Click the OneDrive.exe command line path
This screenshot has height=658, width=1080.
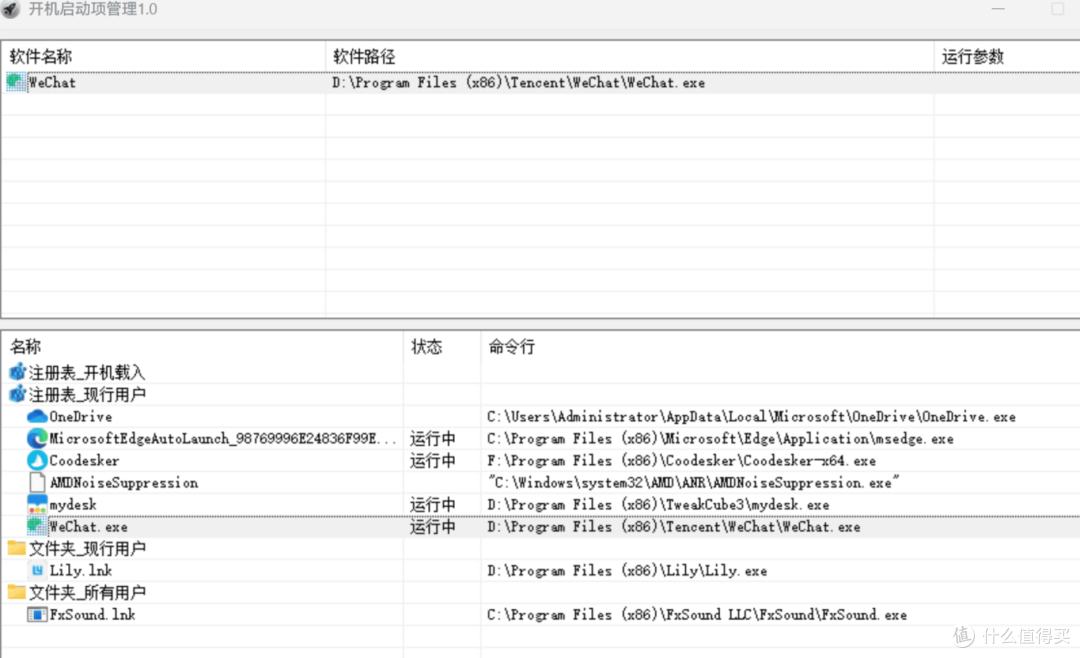pos(751,417)
